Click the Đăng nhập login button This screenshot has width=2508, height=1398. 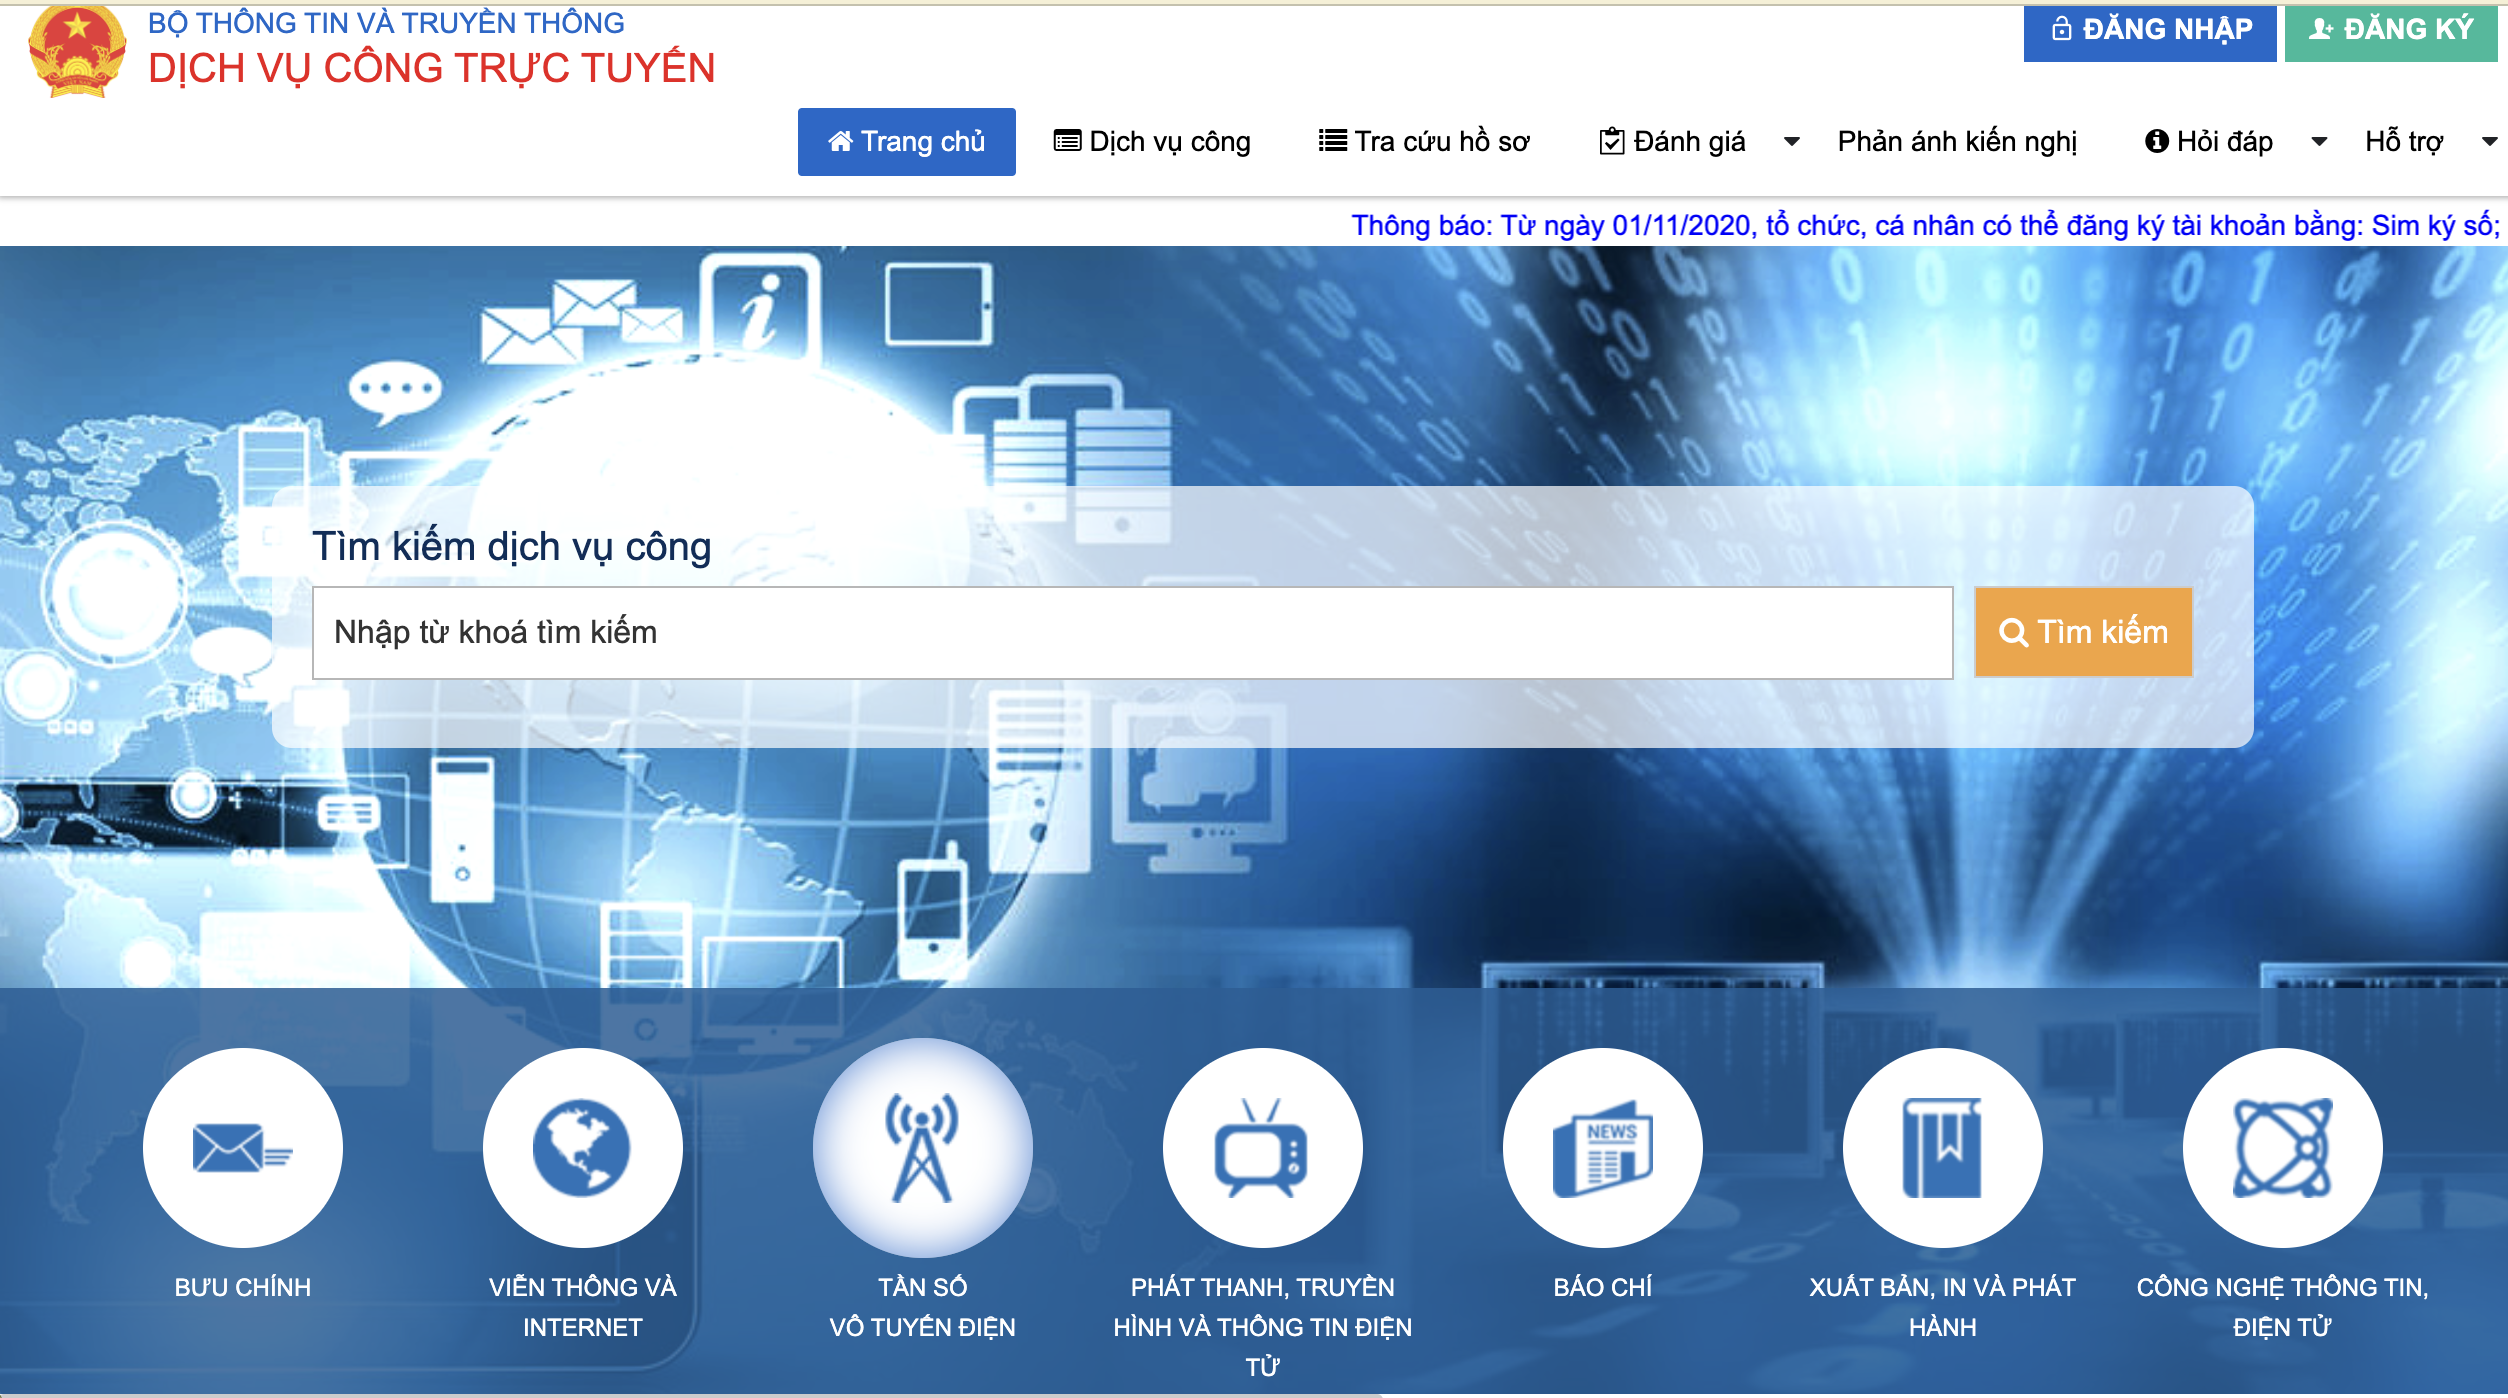(2150, 30)
